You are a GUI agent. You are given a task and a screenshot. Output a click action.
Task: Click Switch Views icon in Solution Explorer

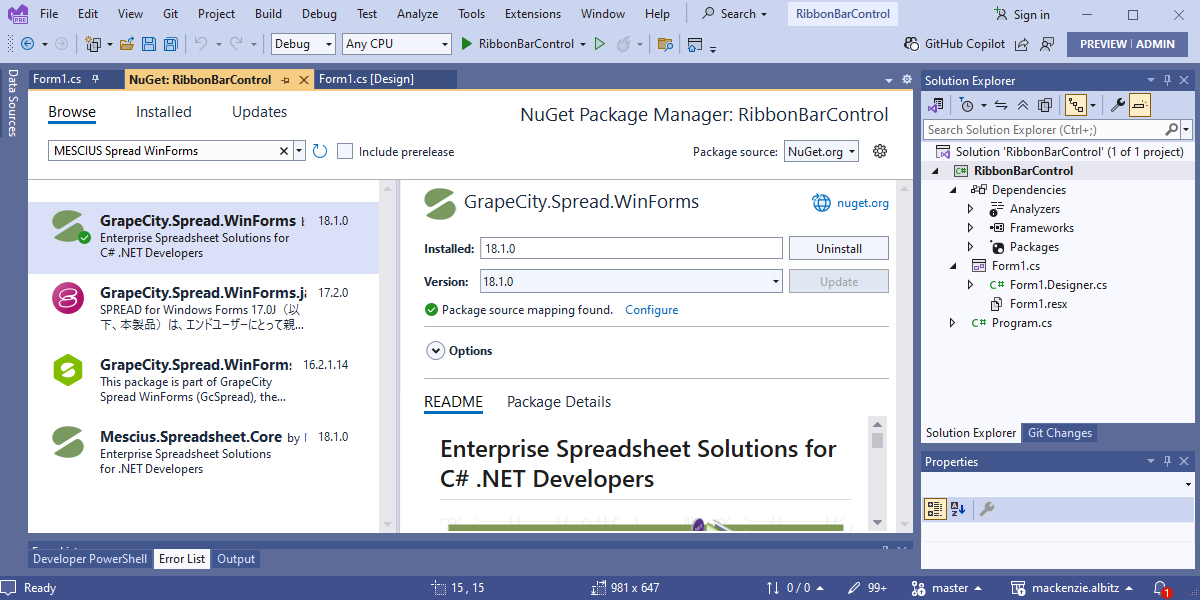click(x=937, y=105)
